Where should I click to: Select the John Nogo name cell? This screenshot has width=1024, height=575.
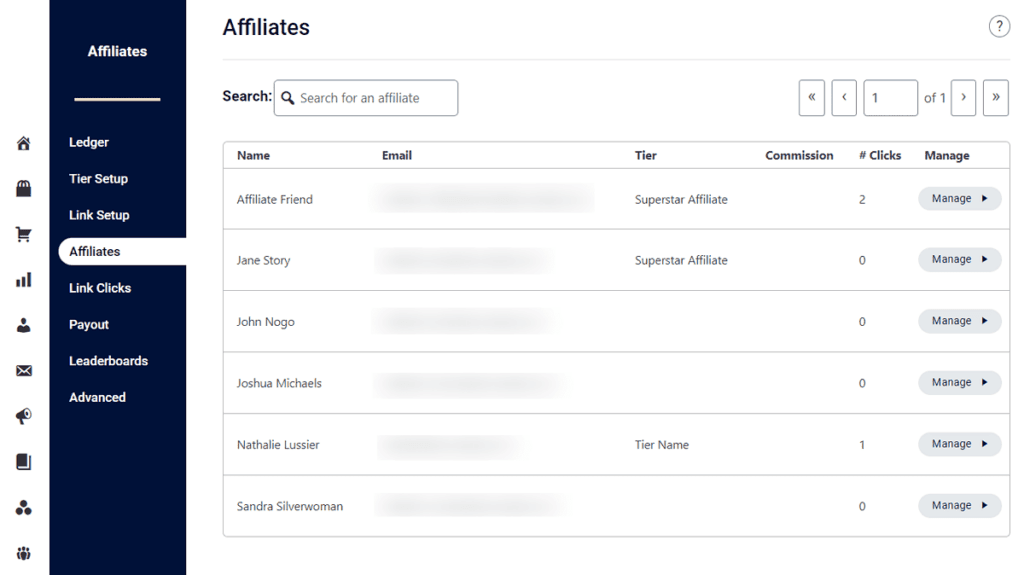[265, 321]
